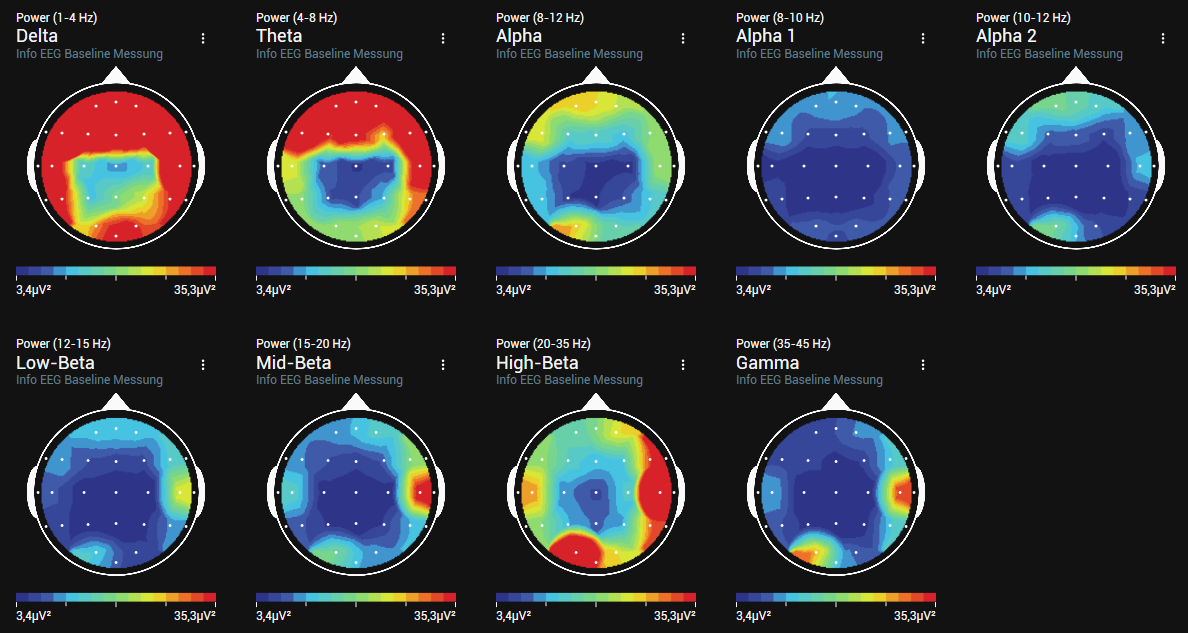This screenshot has height=633, width=1188.
Task: Open the Gamma panel options menu
Action: [x=922, y=364]
